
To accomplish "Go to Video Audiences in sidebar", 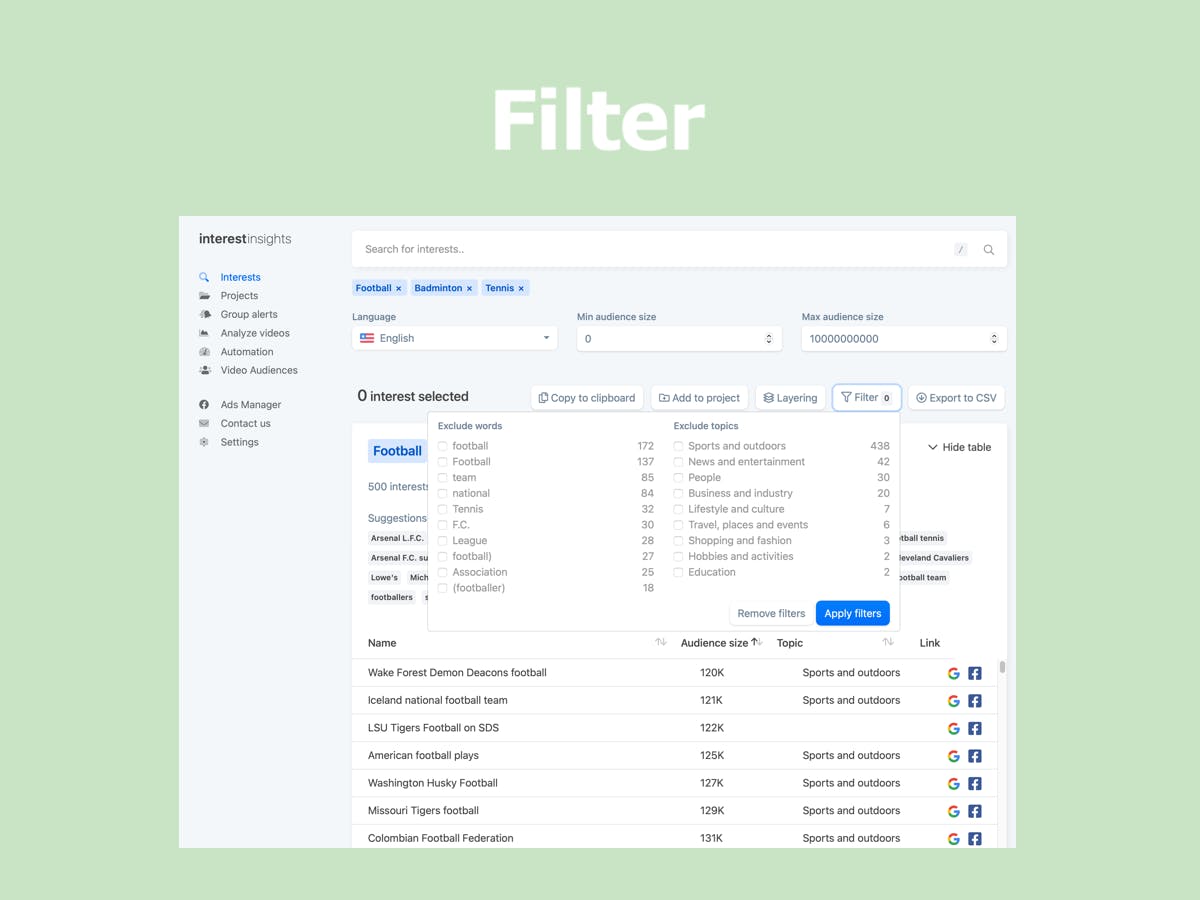I will [x=259, y=370].
